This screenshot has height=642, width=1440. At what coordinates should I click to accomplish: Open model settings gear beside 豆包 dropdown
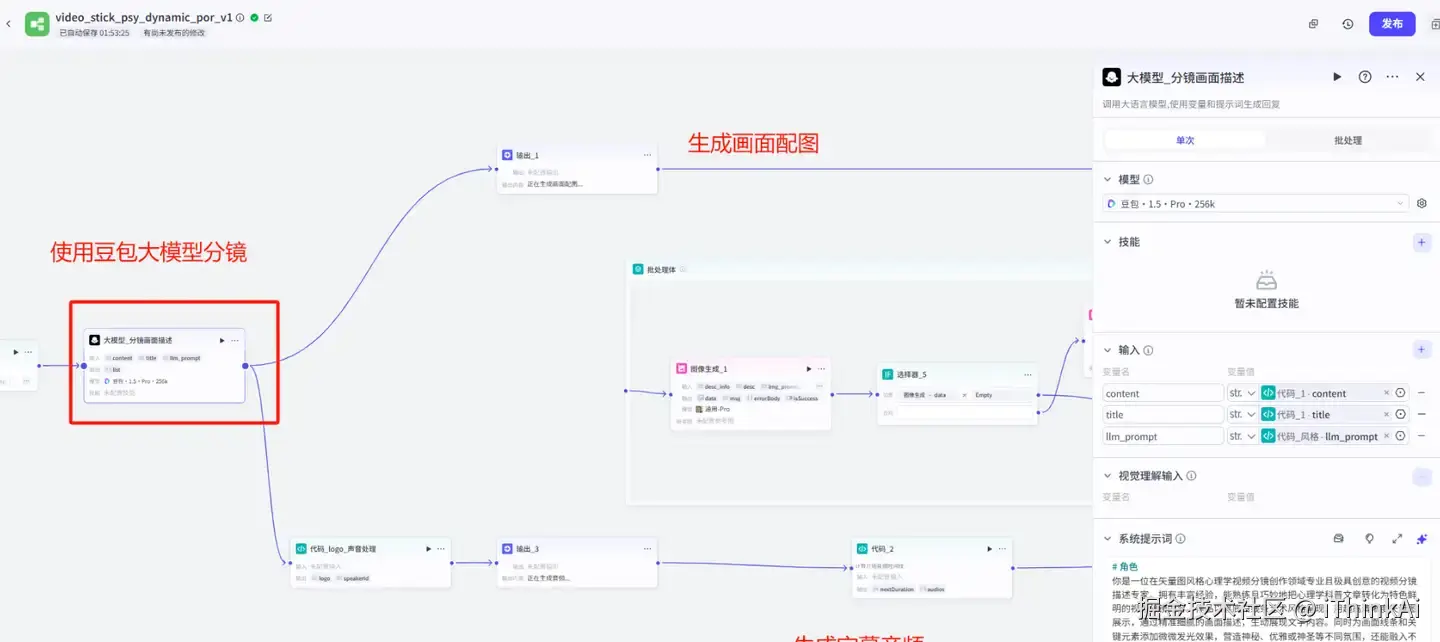[1422, 204]
